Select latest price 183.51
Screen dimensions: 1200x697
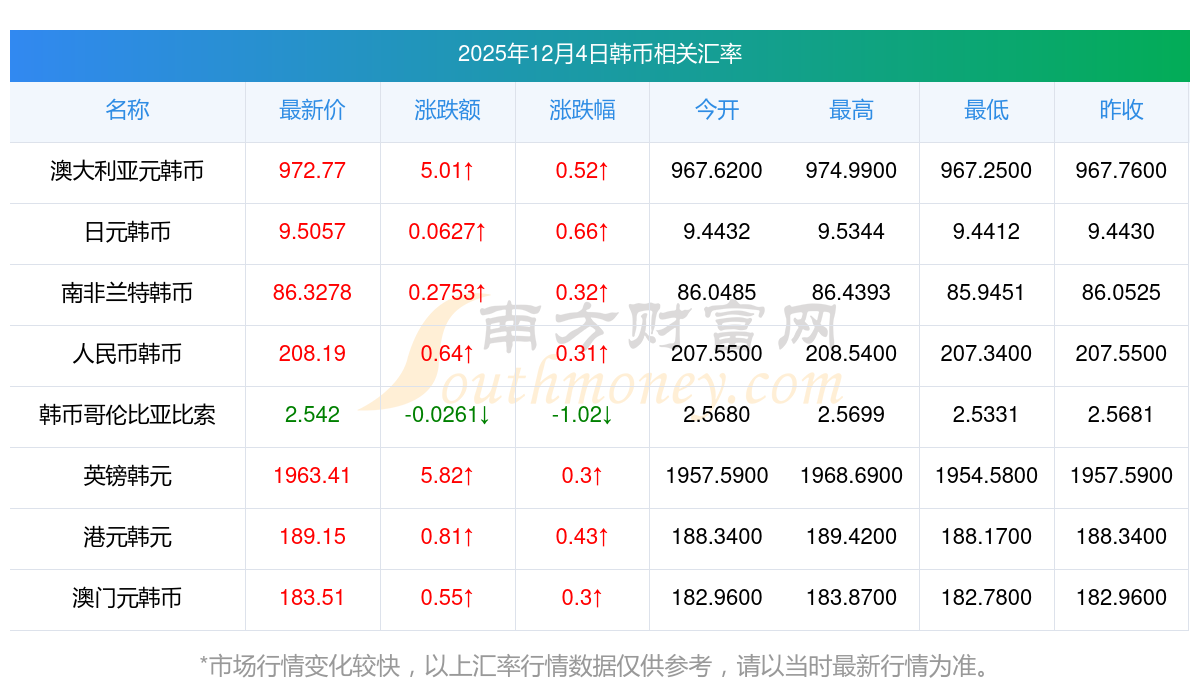tap(312, 598)
